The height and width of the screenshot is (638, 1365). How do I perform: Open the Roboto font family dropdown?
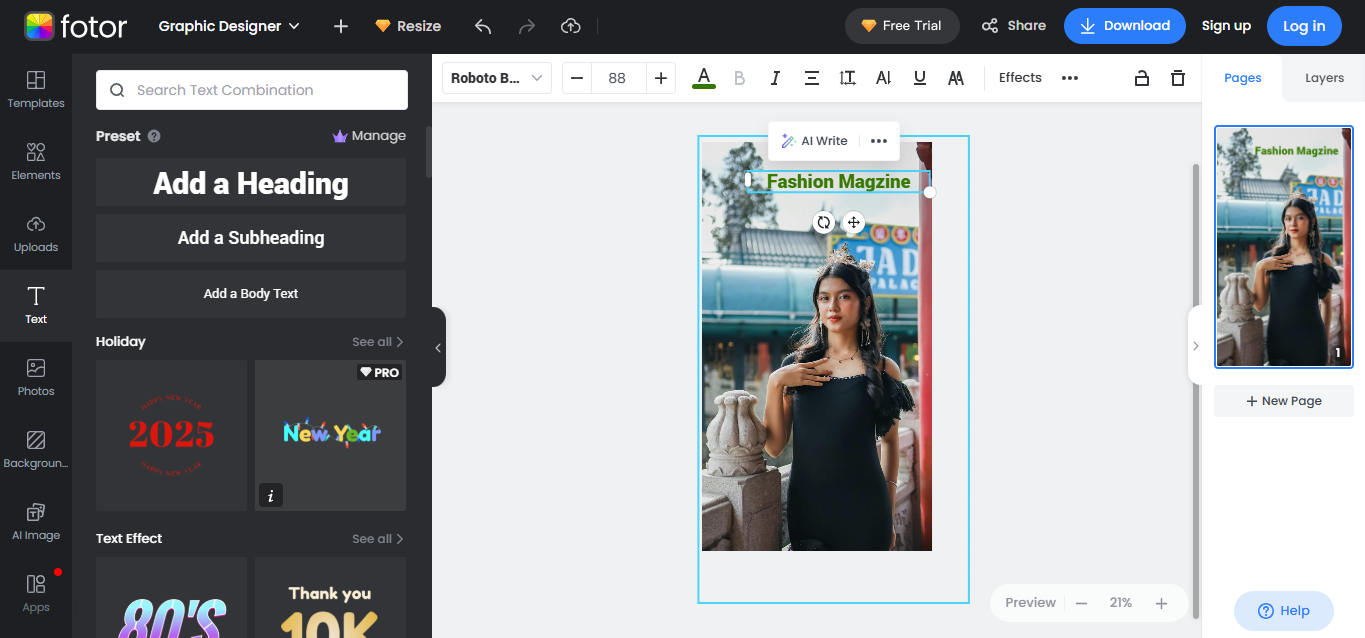(x=497, y=78)
